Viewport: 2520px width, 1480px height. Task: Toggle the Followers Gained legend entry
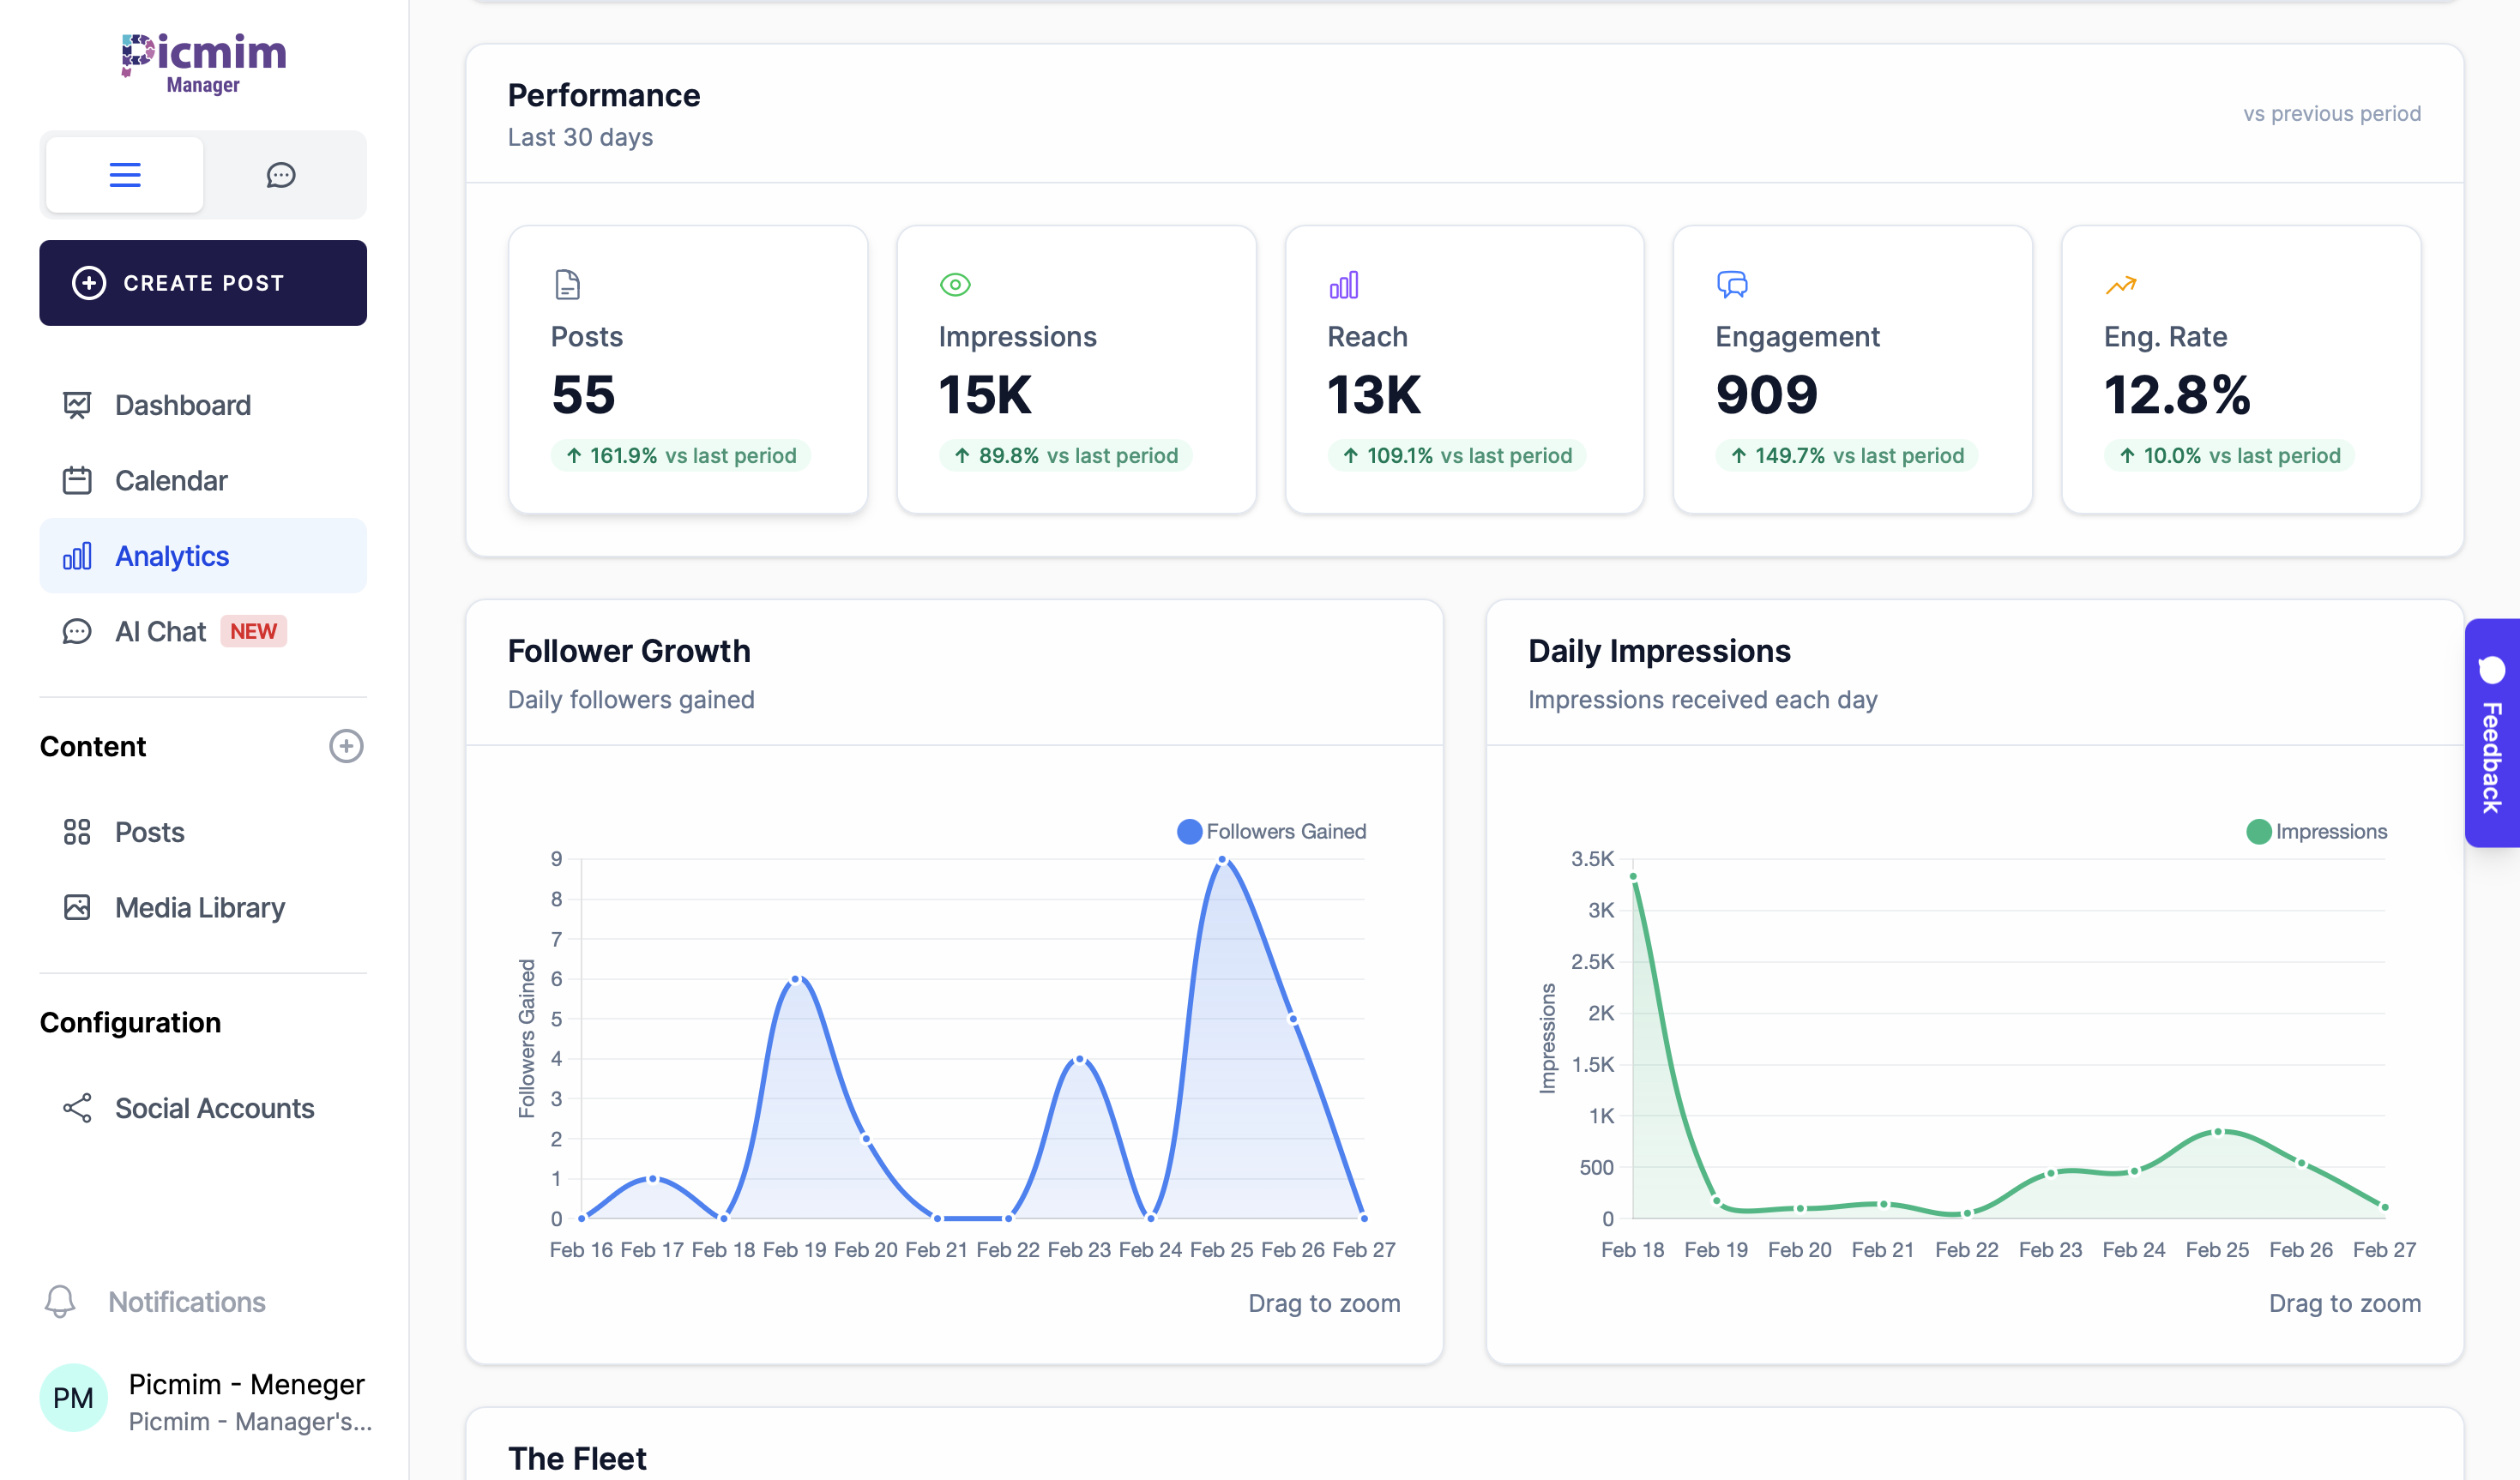click(1270, 831)
